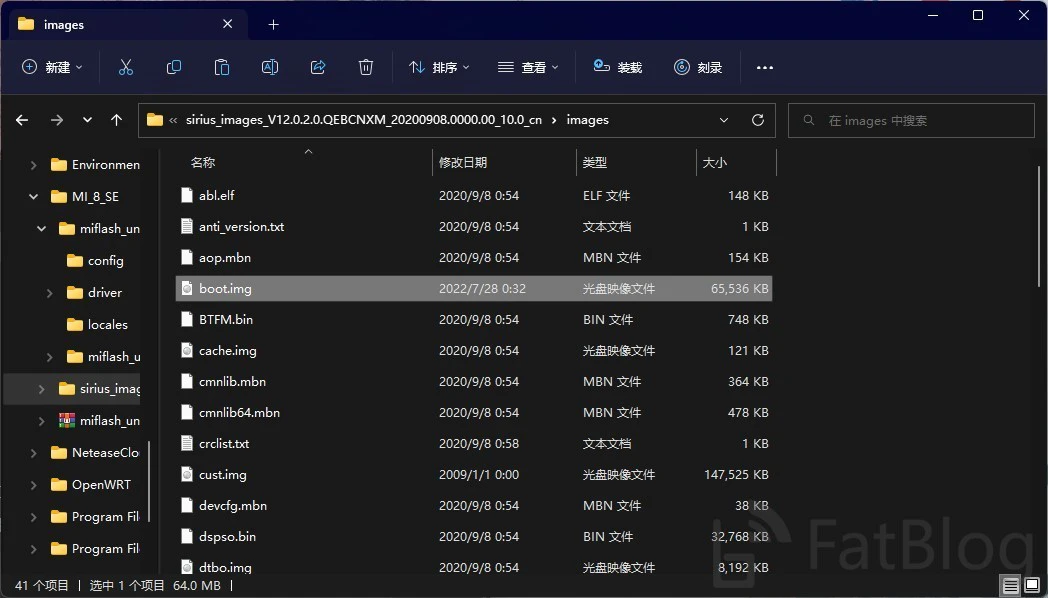Open the 排序 sort dropdown
This screenshot has height=598, width=1048.
tap(439, 67)
